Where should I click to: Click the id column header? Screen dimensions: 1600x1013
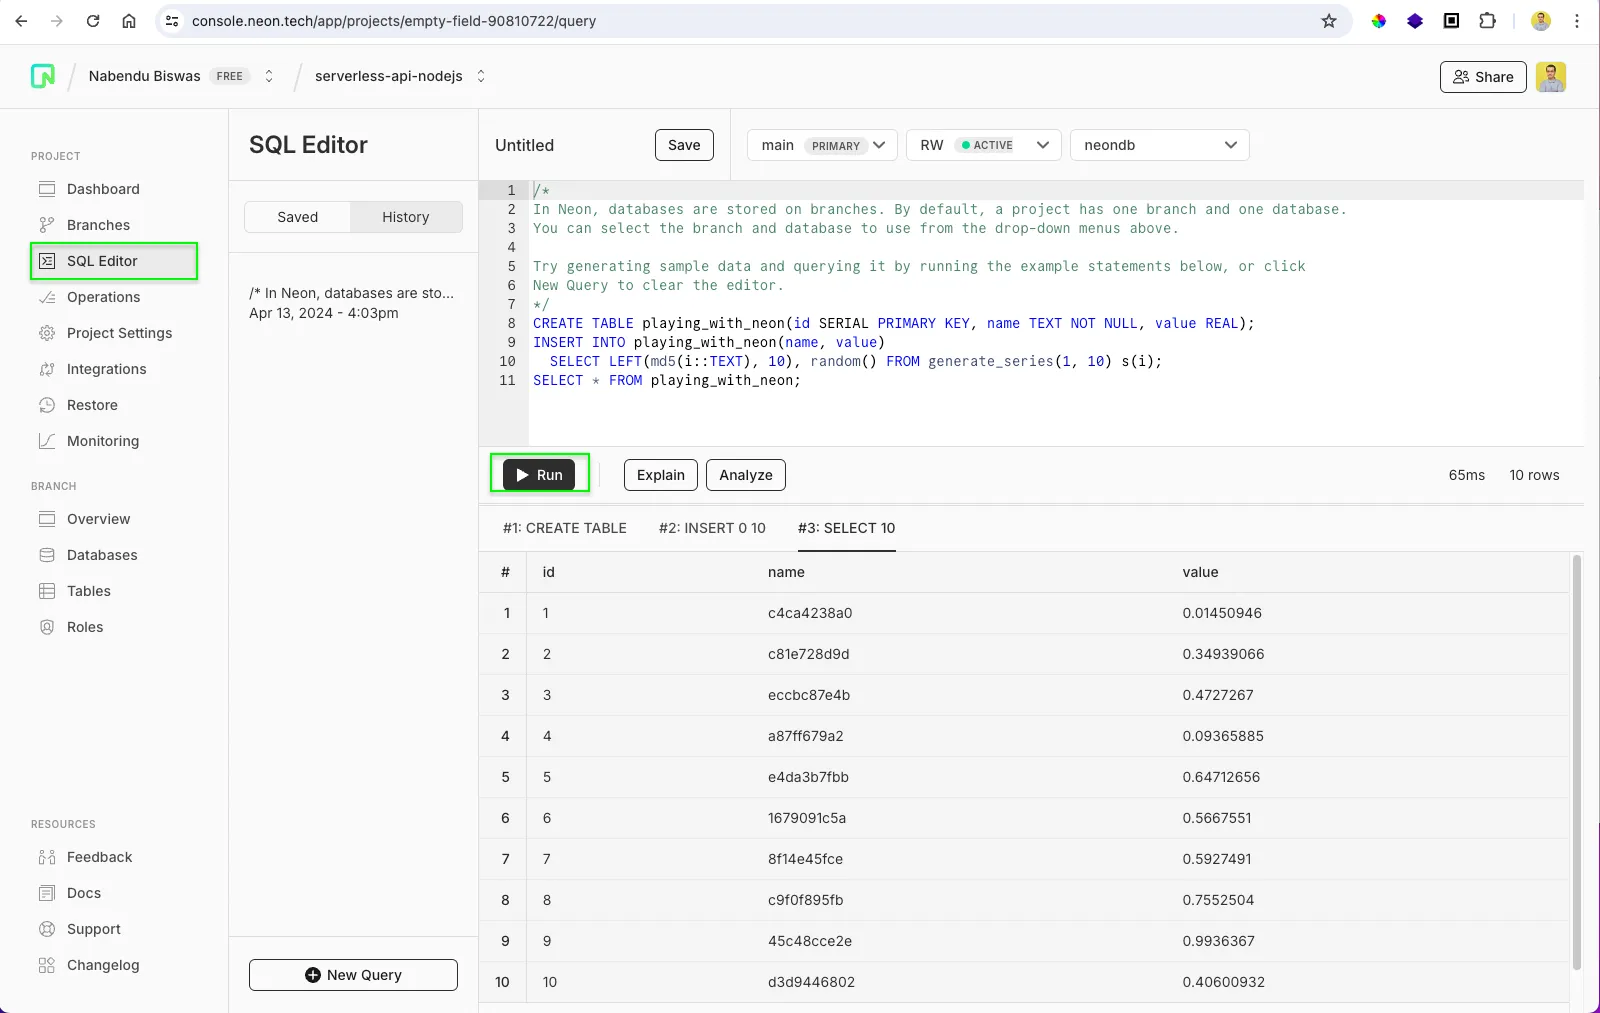548,572
